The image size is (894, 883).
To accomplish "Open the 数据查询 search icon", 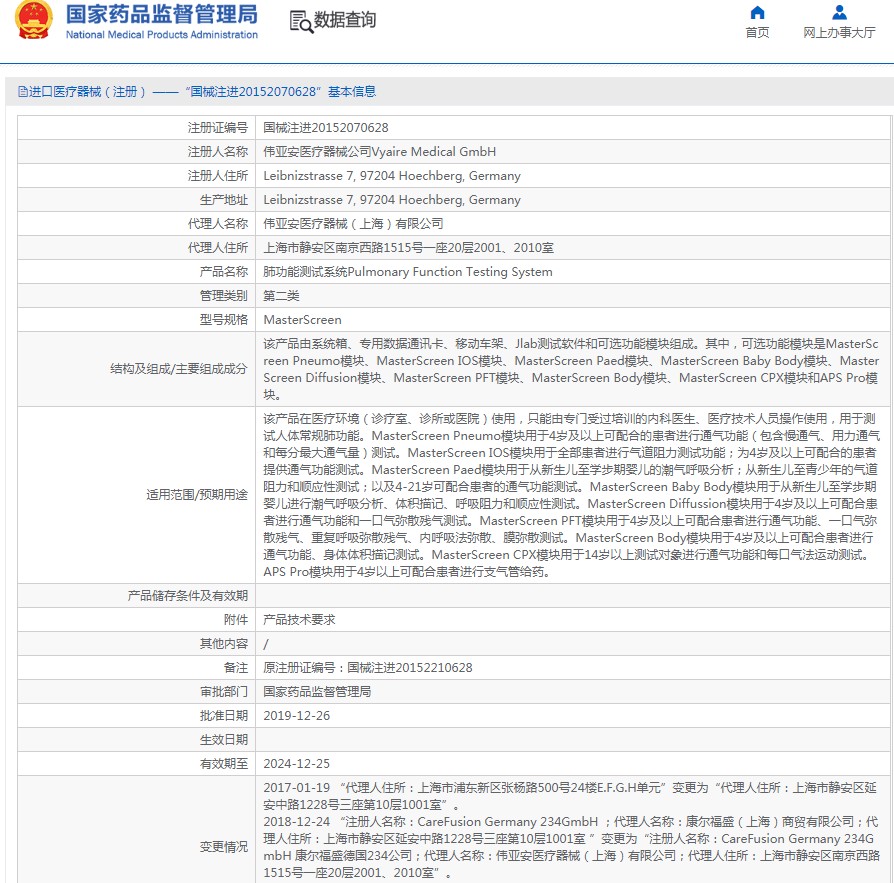I will coord(301,22).
